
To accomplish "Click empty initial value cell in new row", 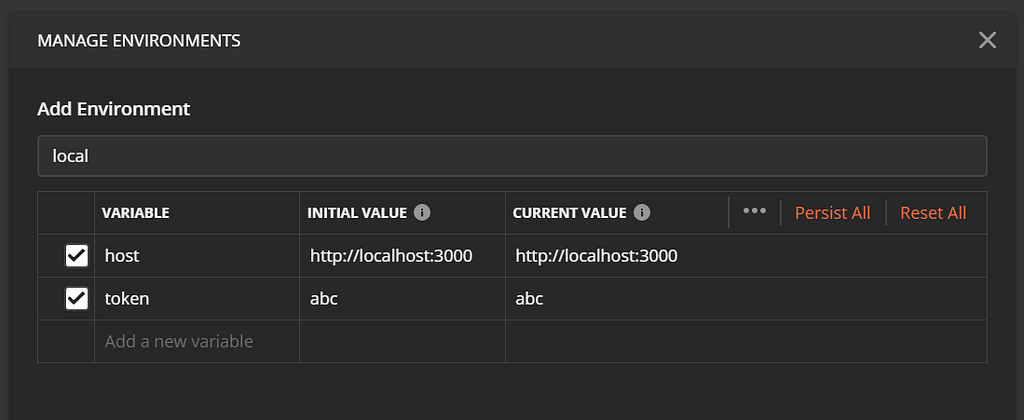I will 402,341.
